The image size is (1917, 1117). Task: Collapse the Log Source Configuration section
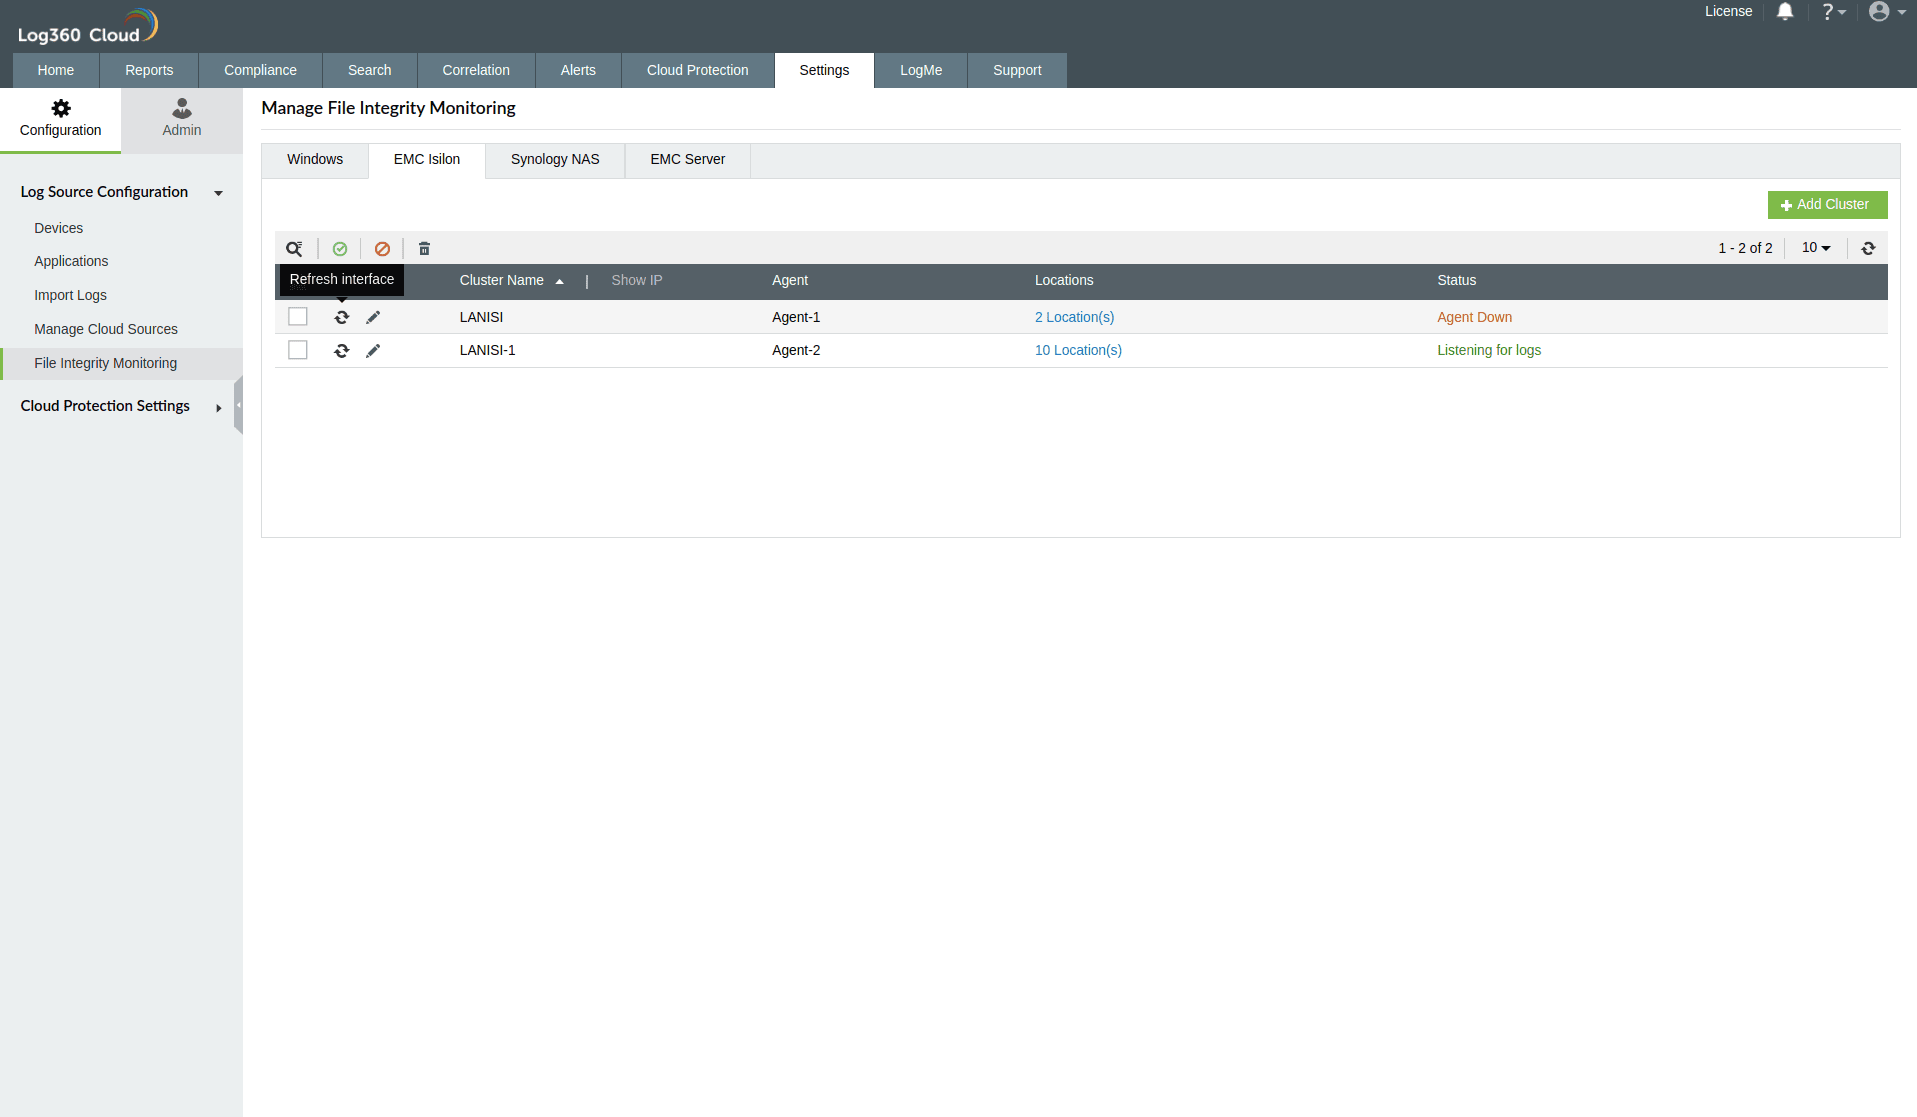coord(218,193)
